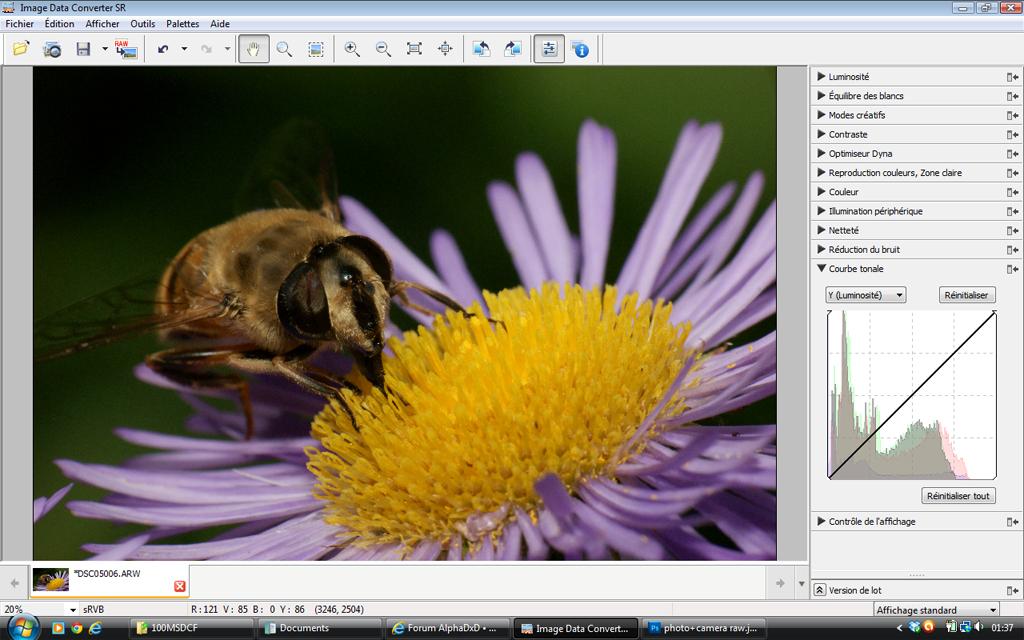1024x640 pixels.
Task: Click the filmstrip left arrow
Action: click(14, 583)
